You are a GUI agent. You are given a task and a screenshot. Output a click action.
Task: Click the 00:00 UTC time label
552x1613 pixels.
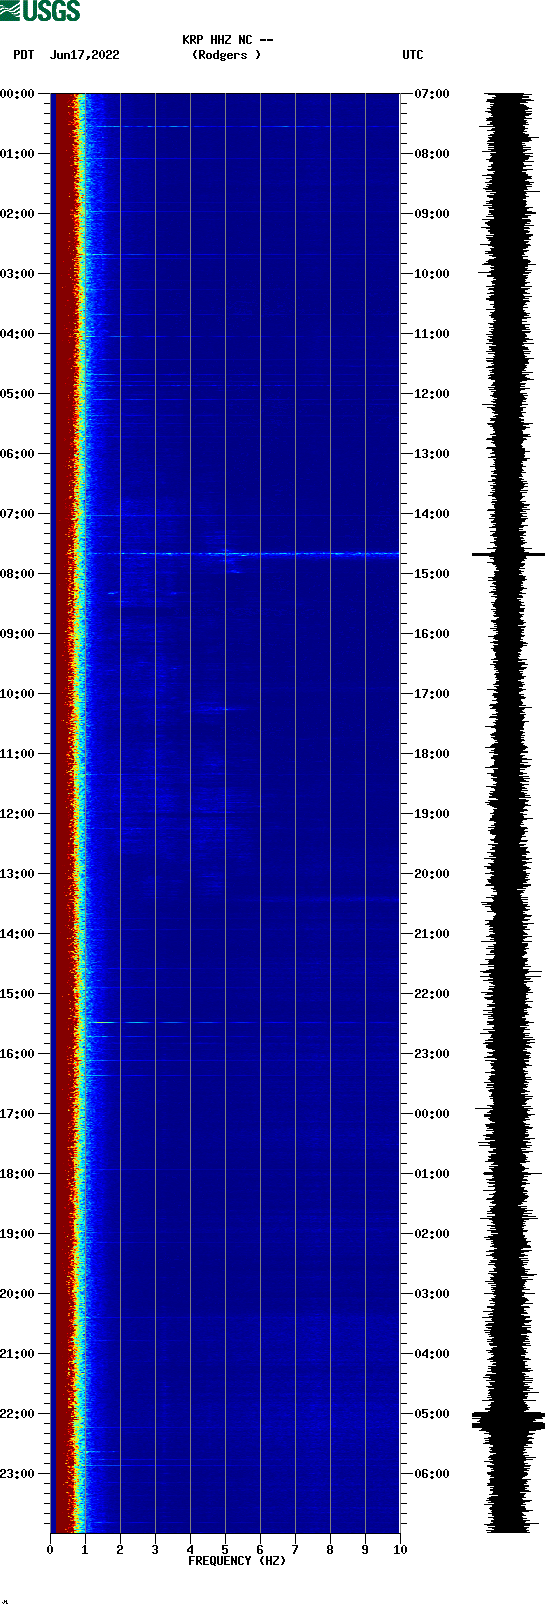[432, 1114]
